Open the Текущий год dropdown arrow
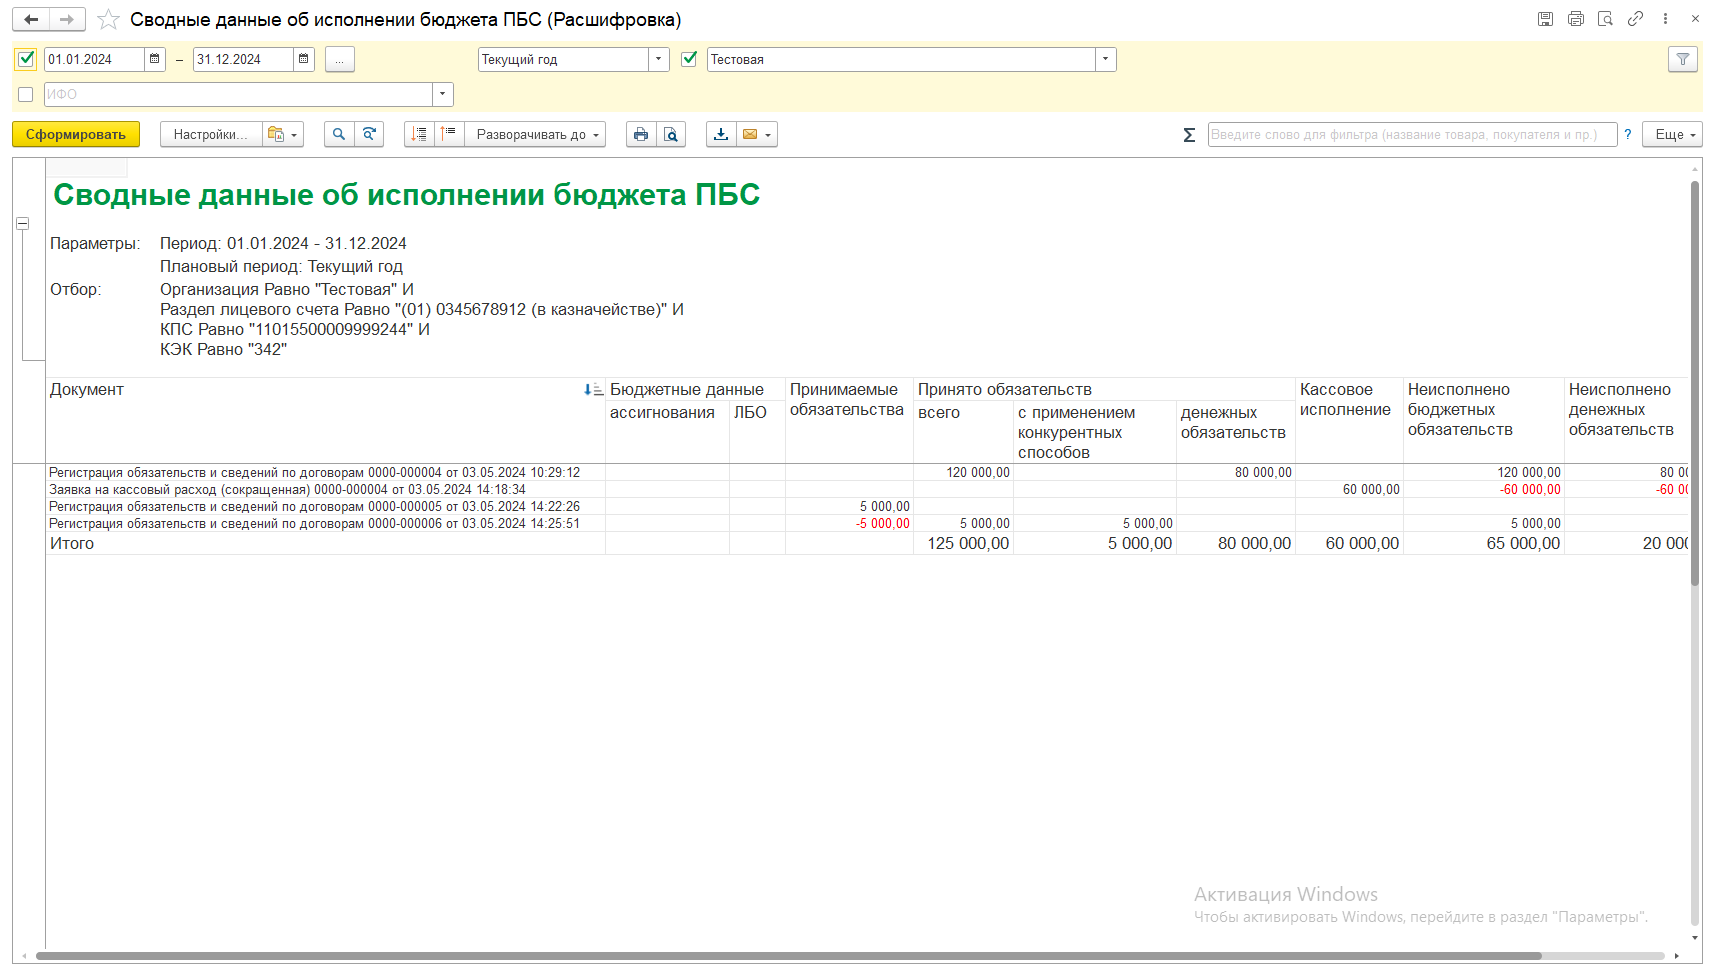The height and width of the screenshot is (973, 1717). [659, 59]
